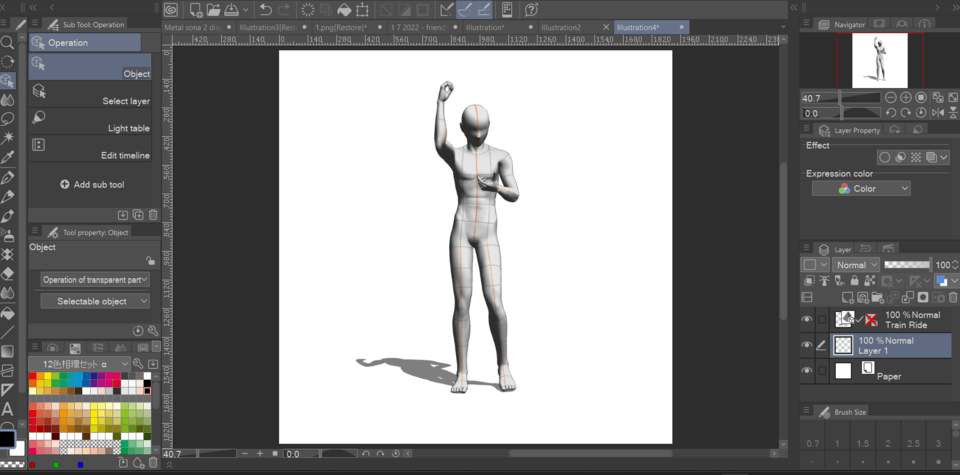Select the Airbrush spray tool
The width and height of the screenshot is (960, 475).
[x=7, y=235]
